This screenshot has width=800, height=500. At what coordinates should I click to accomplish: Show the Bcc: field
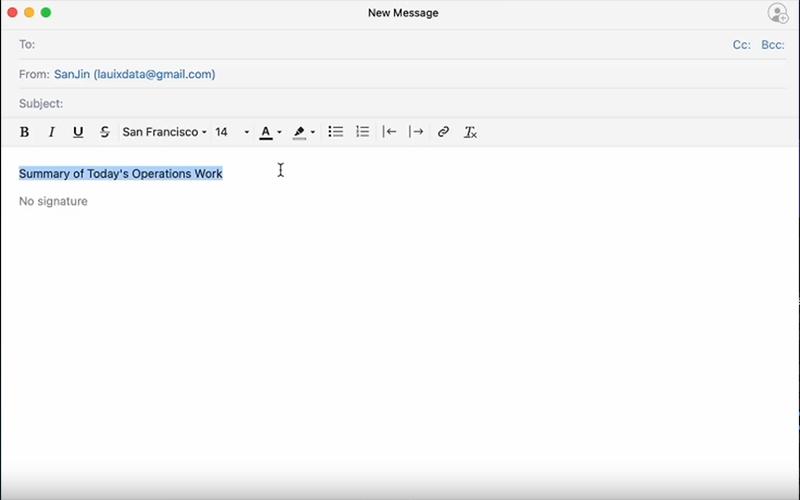[x=772, y=45]
